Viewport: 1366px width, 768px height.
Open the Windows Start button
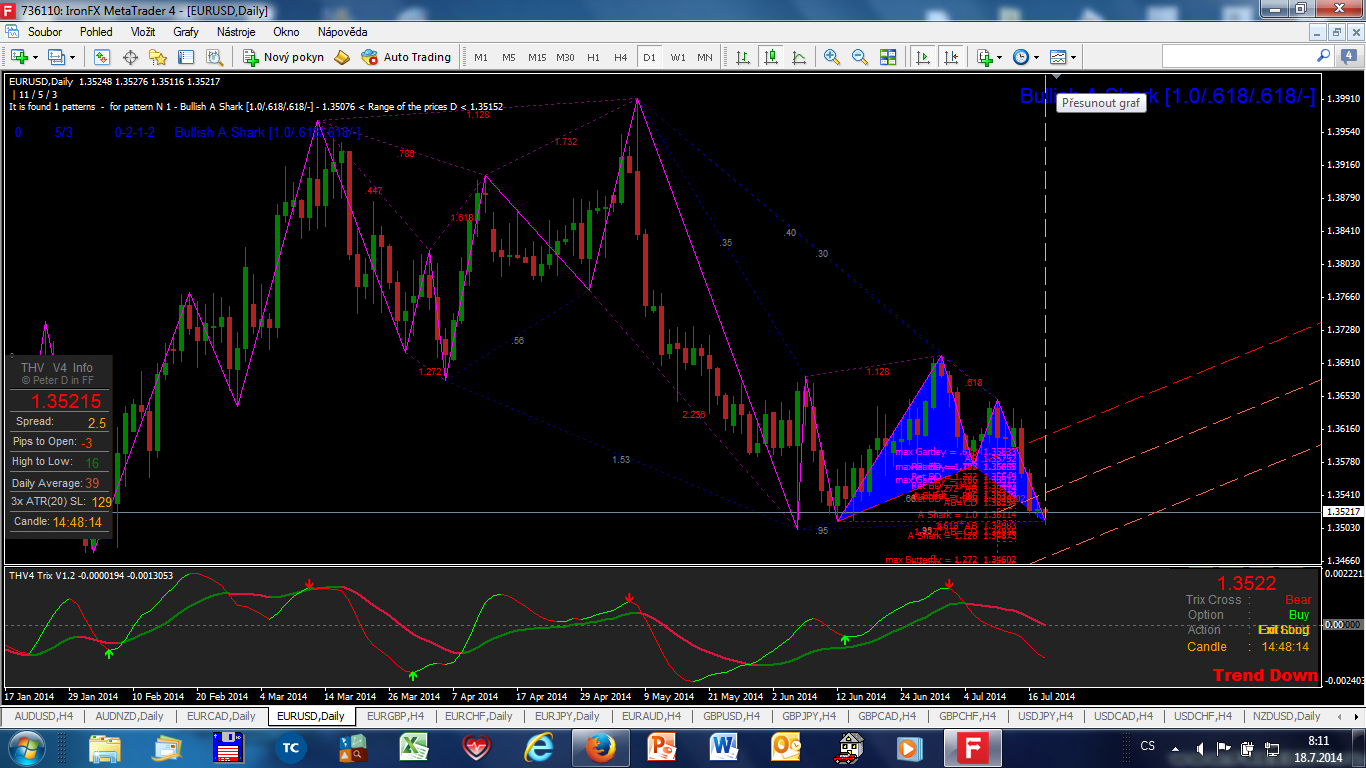[26, 748]
